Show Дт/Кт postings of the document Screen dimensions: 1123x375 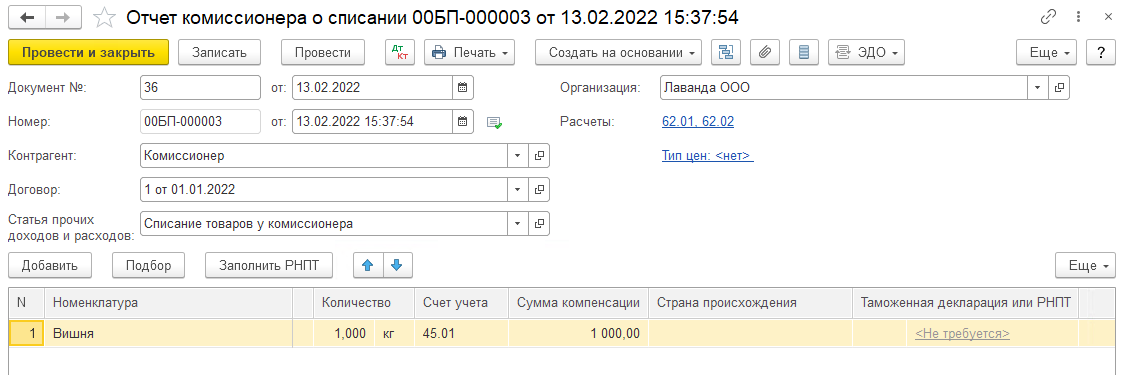tap(400, 52)
